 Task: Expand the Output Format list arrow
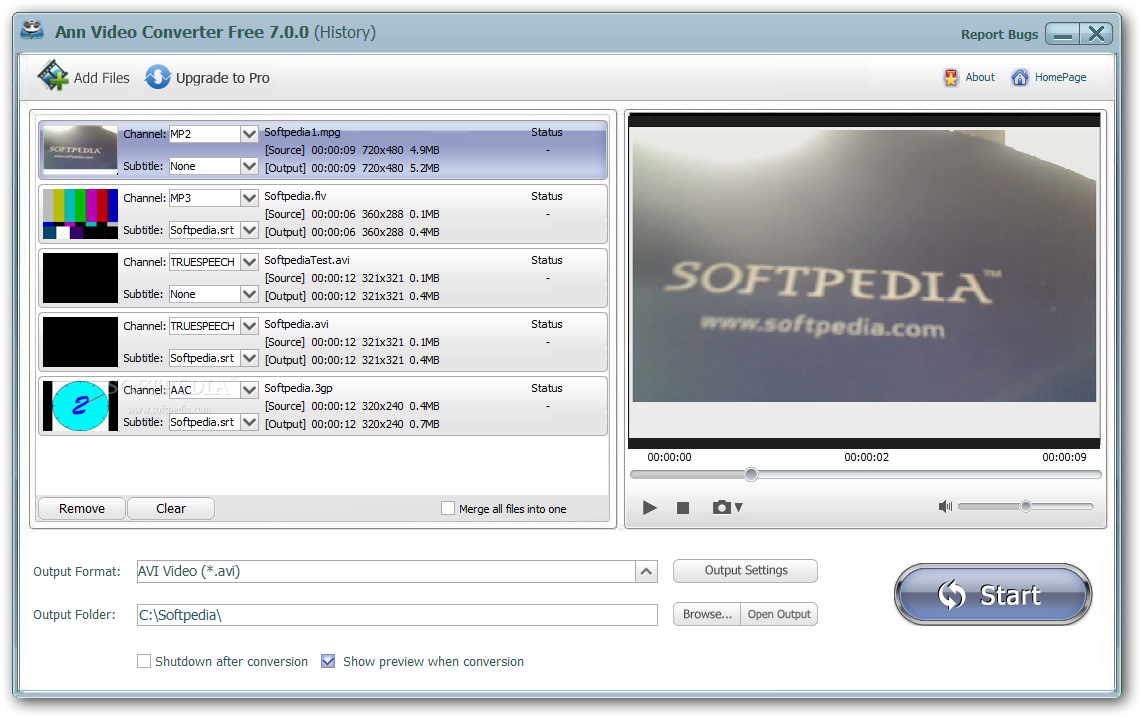[646, 572]
